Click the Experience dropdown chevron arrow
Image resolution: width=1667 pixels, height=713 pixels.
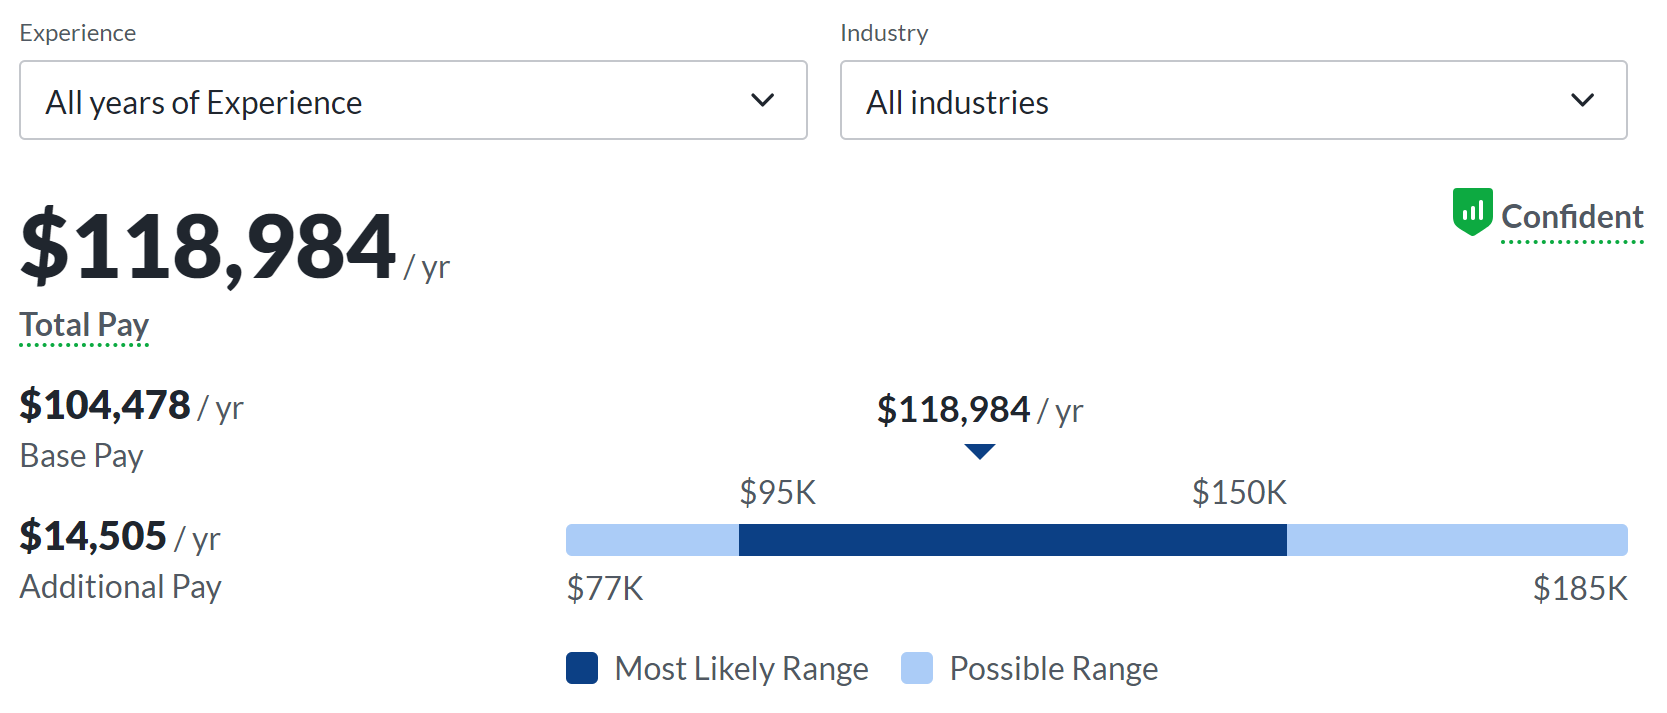[763, 100]
